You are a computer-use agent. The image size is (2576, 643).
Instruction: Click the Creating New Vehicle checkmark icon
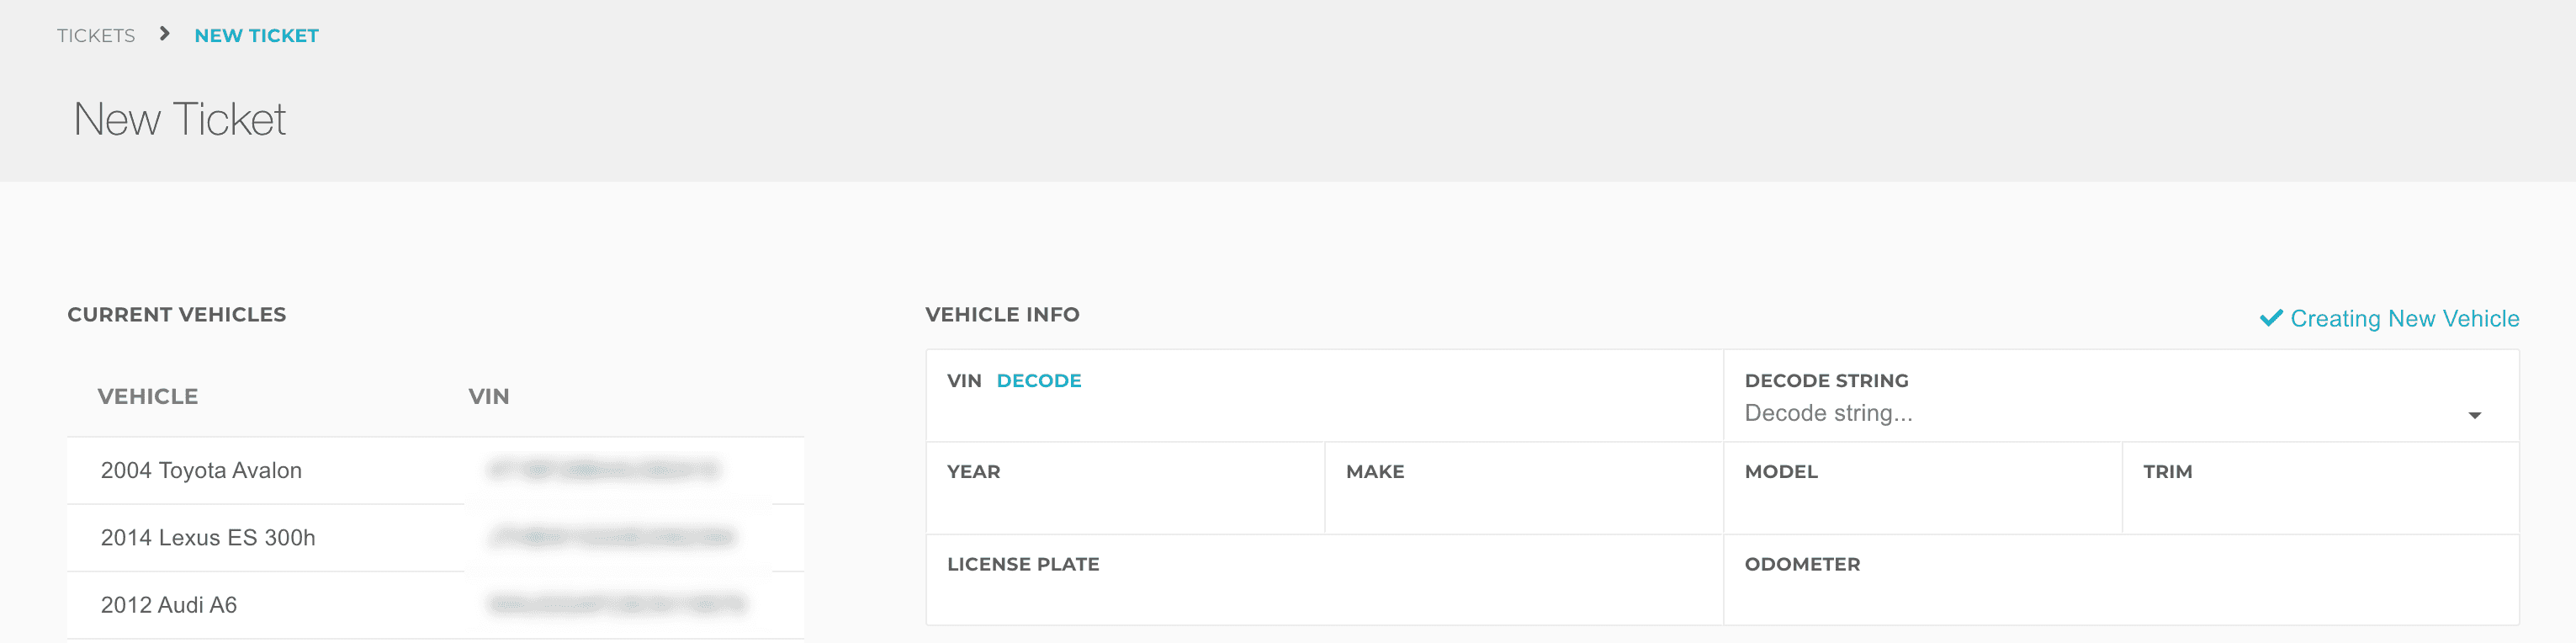pyautogui.click(x=2270, y=318)
